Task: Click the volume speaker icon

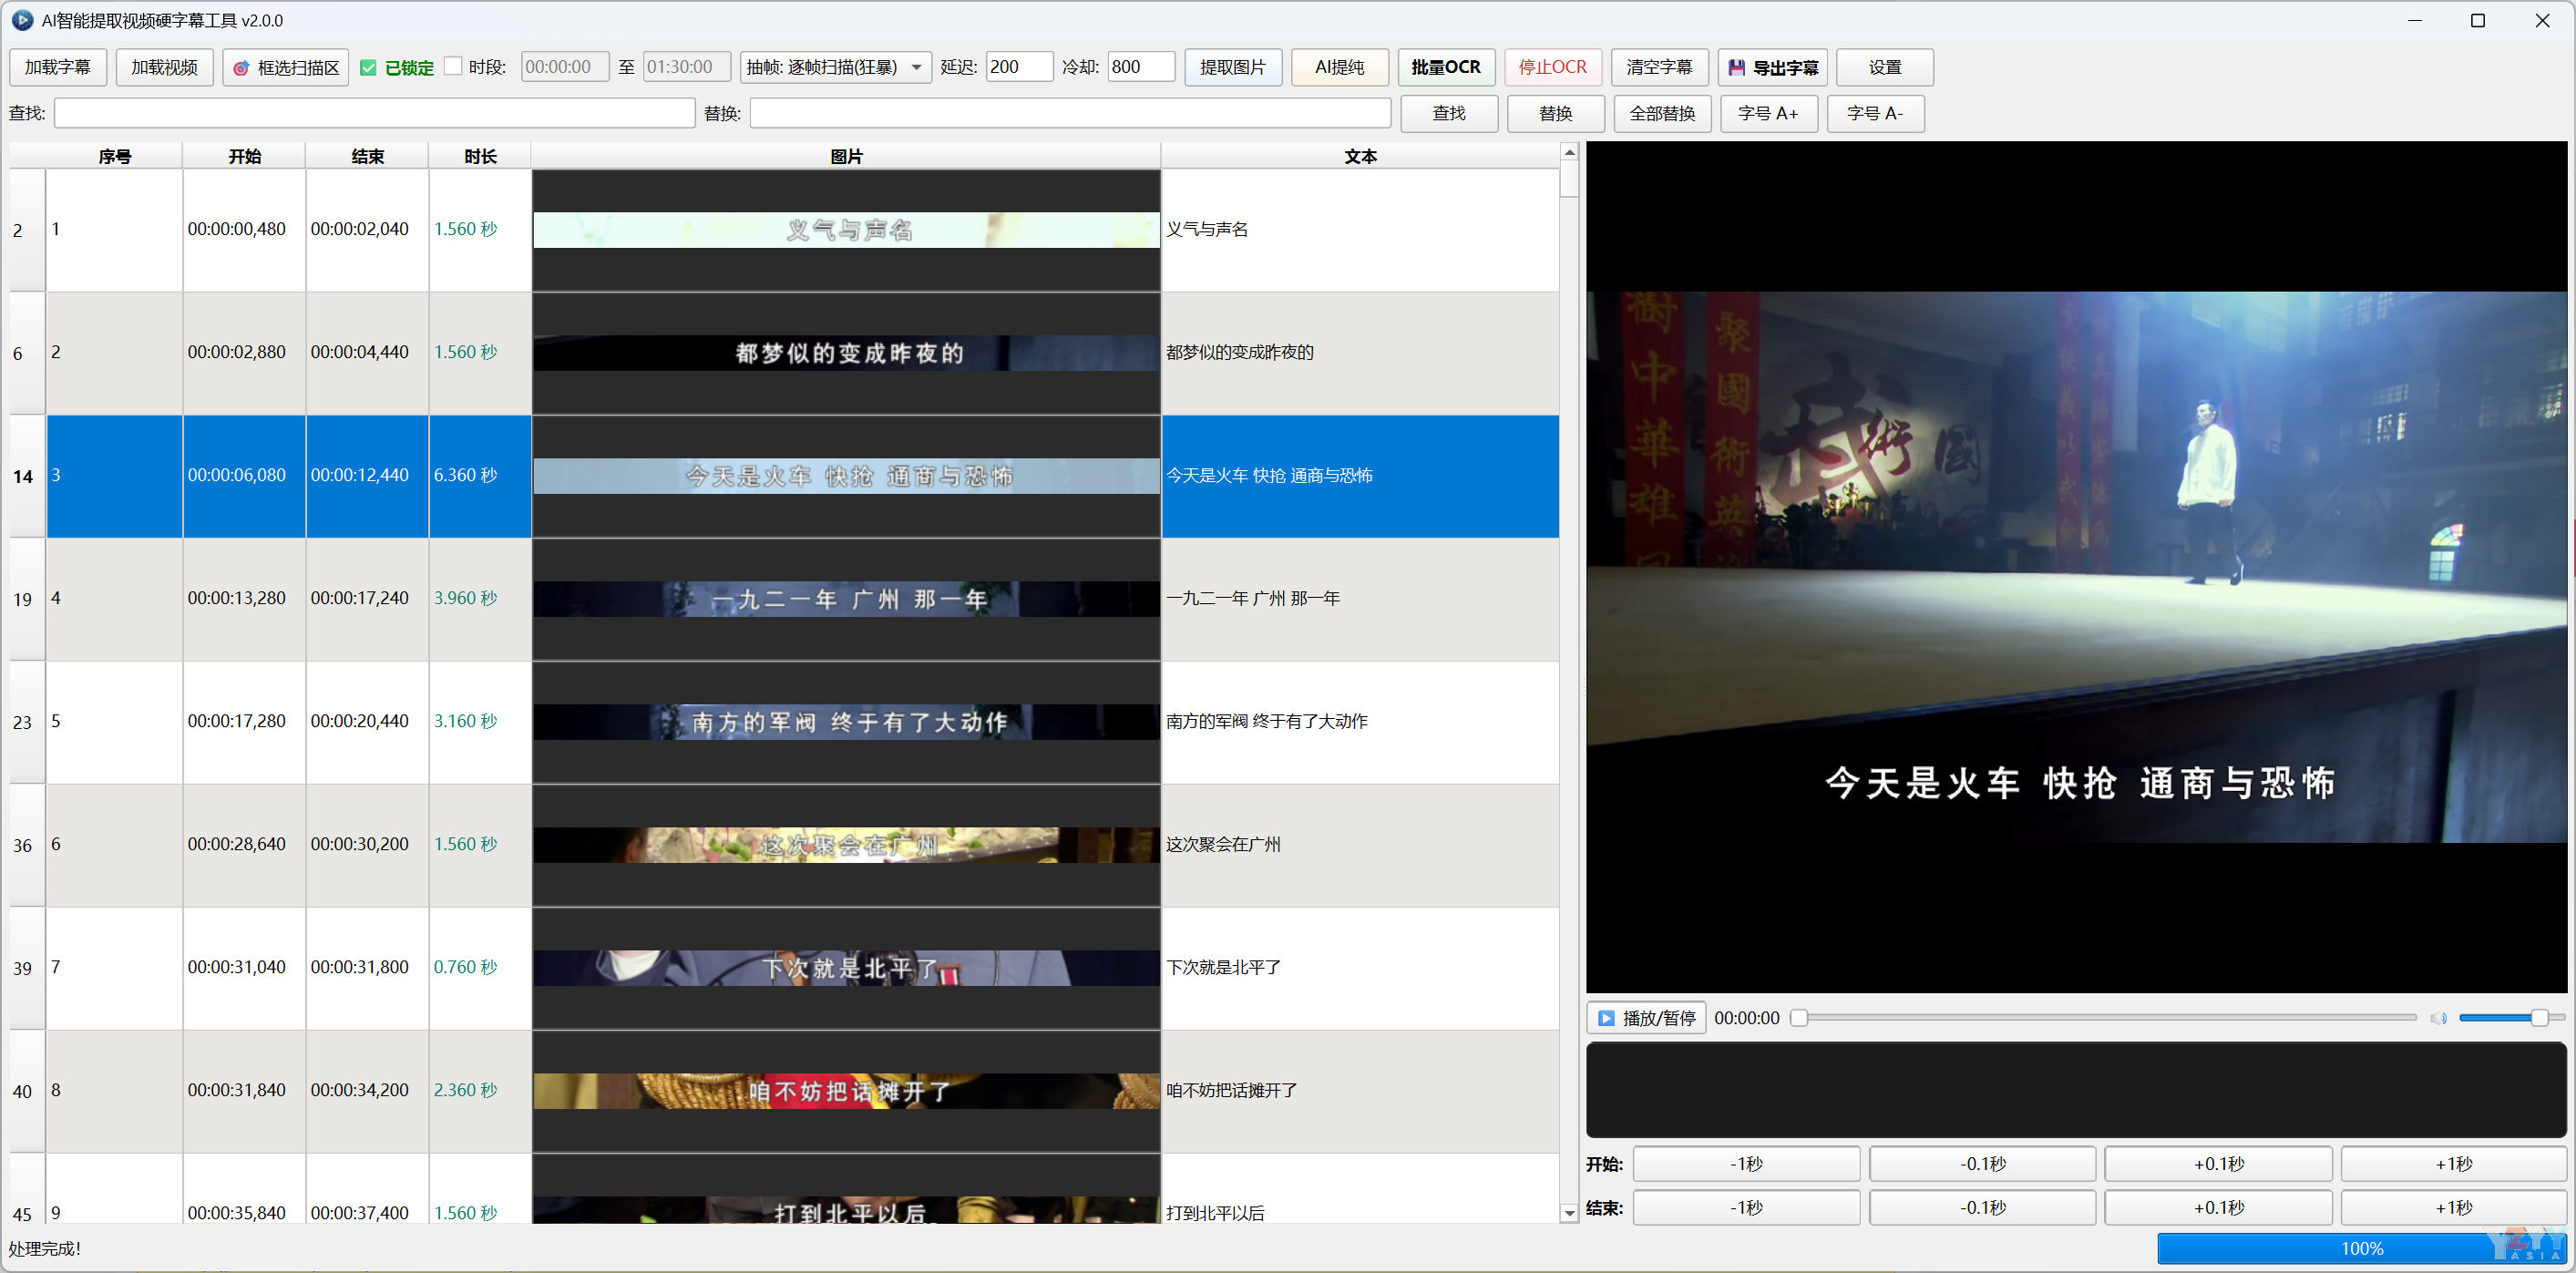Action: pyautogui.click(x=2439, y=1018)
